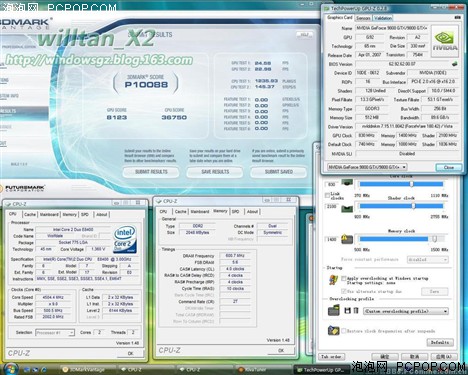Click the 取消 button in RivaTuner
This screenshot has width=468, height=375.
414,357
